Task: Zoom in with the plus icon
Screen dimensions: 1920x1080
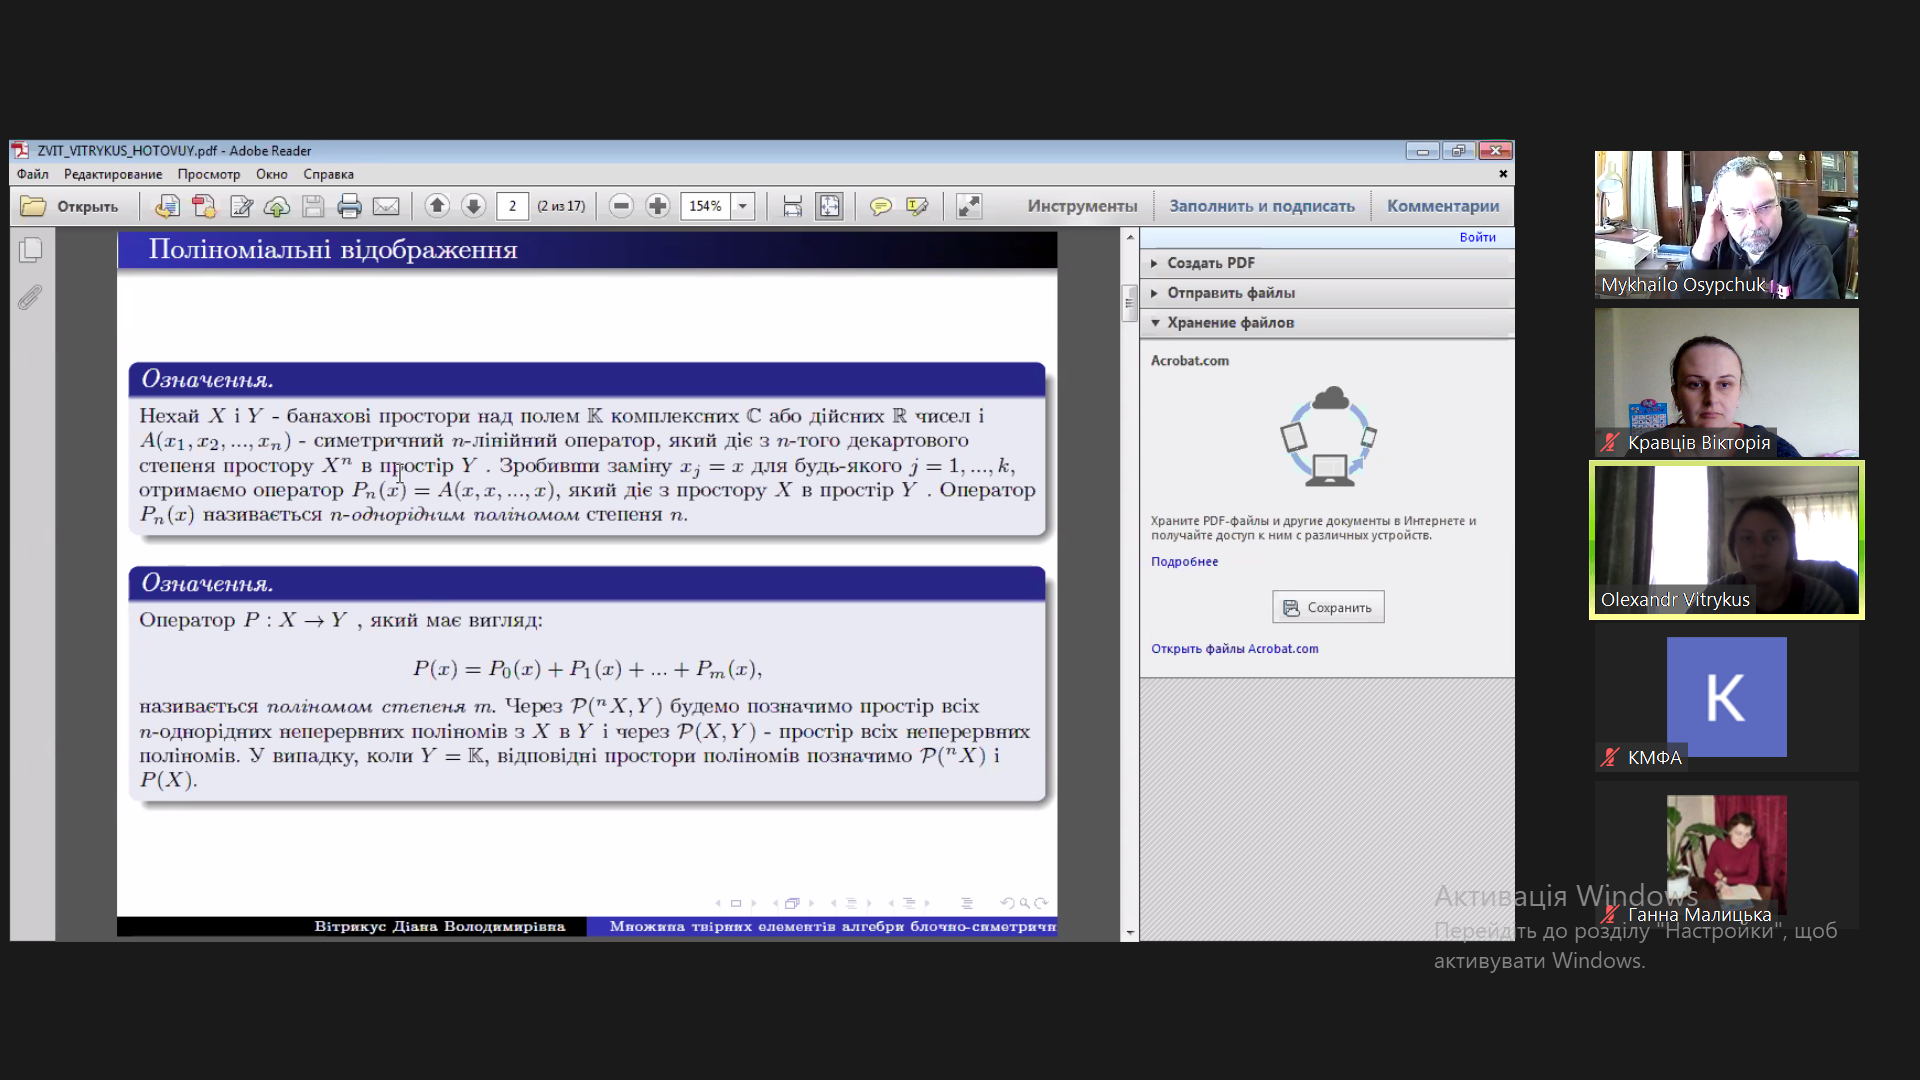Action: [x=658, y=206]
